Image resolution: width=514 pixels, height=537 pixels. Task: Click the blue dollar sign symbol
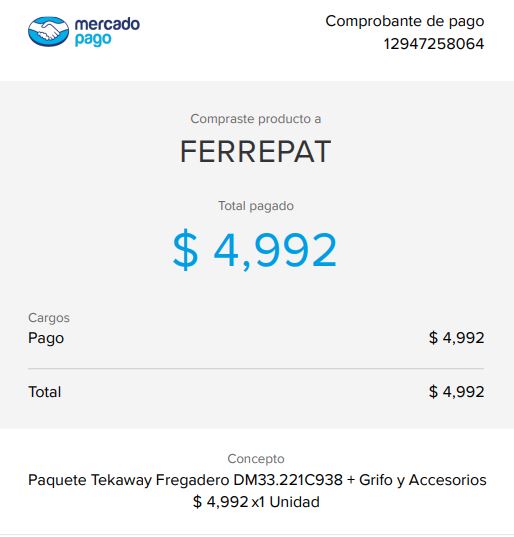tap(185, 250)
